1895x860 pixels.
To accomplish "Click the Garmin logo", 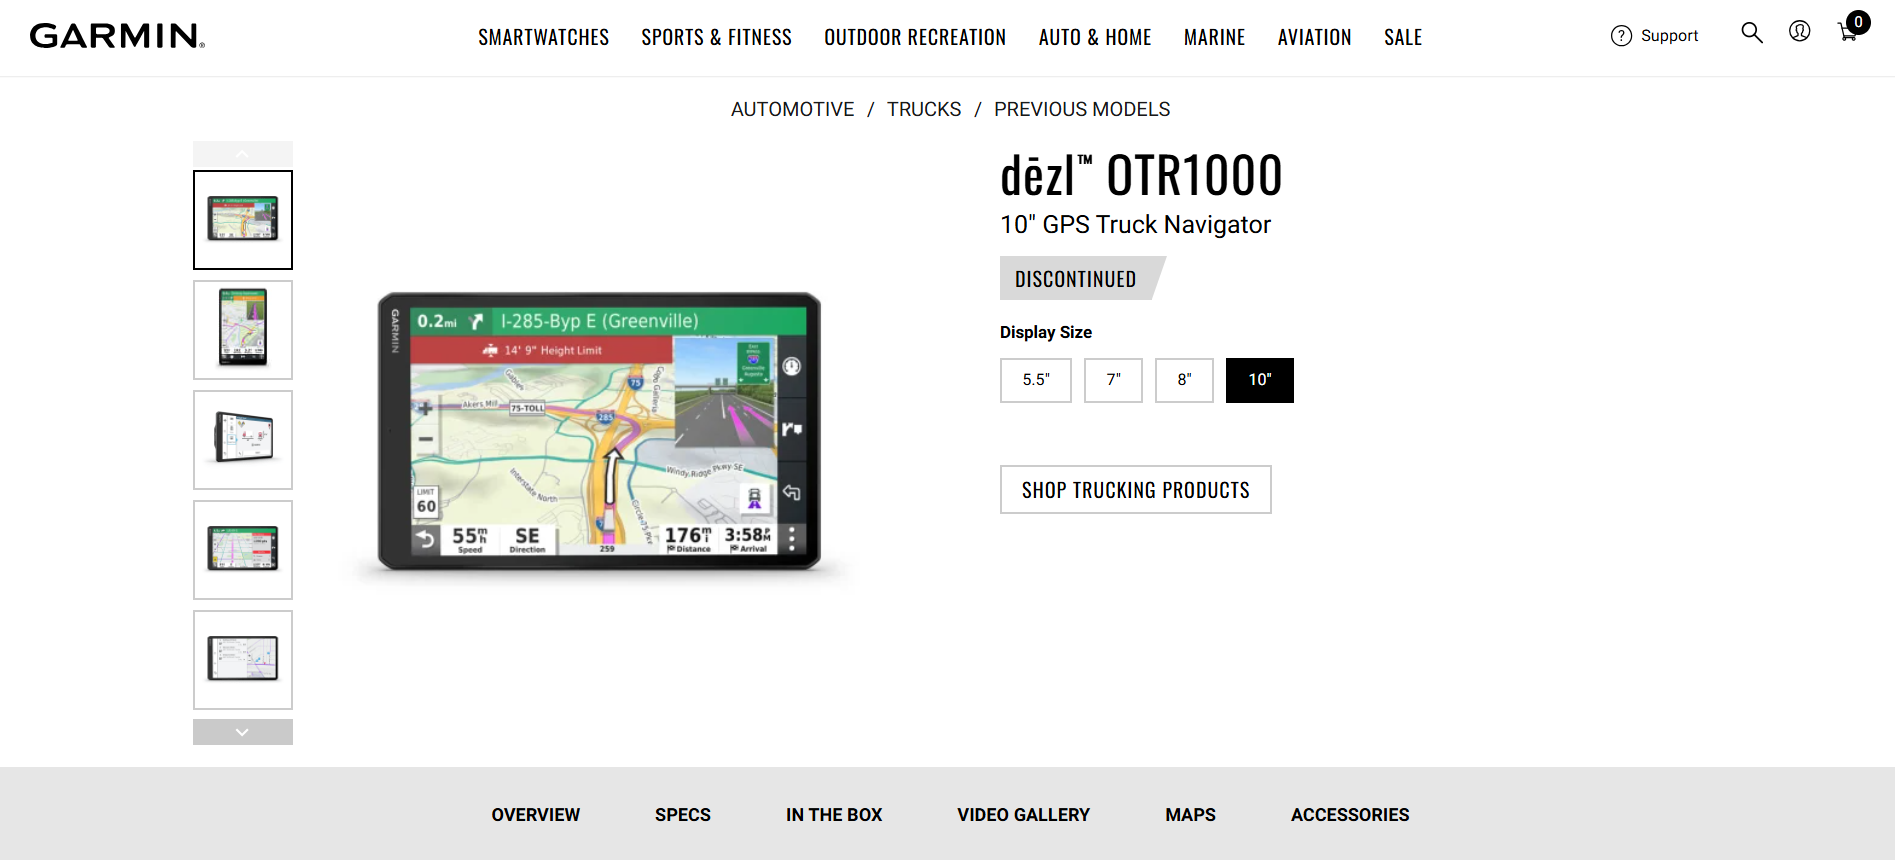I will click(x=117, y=36).
